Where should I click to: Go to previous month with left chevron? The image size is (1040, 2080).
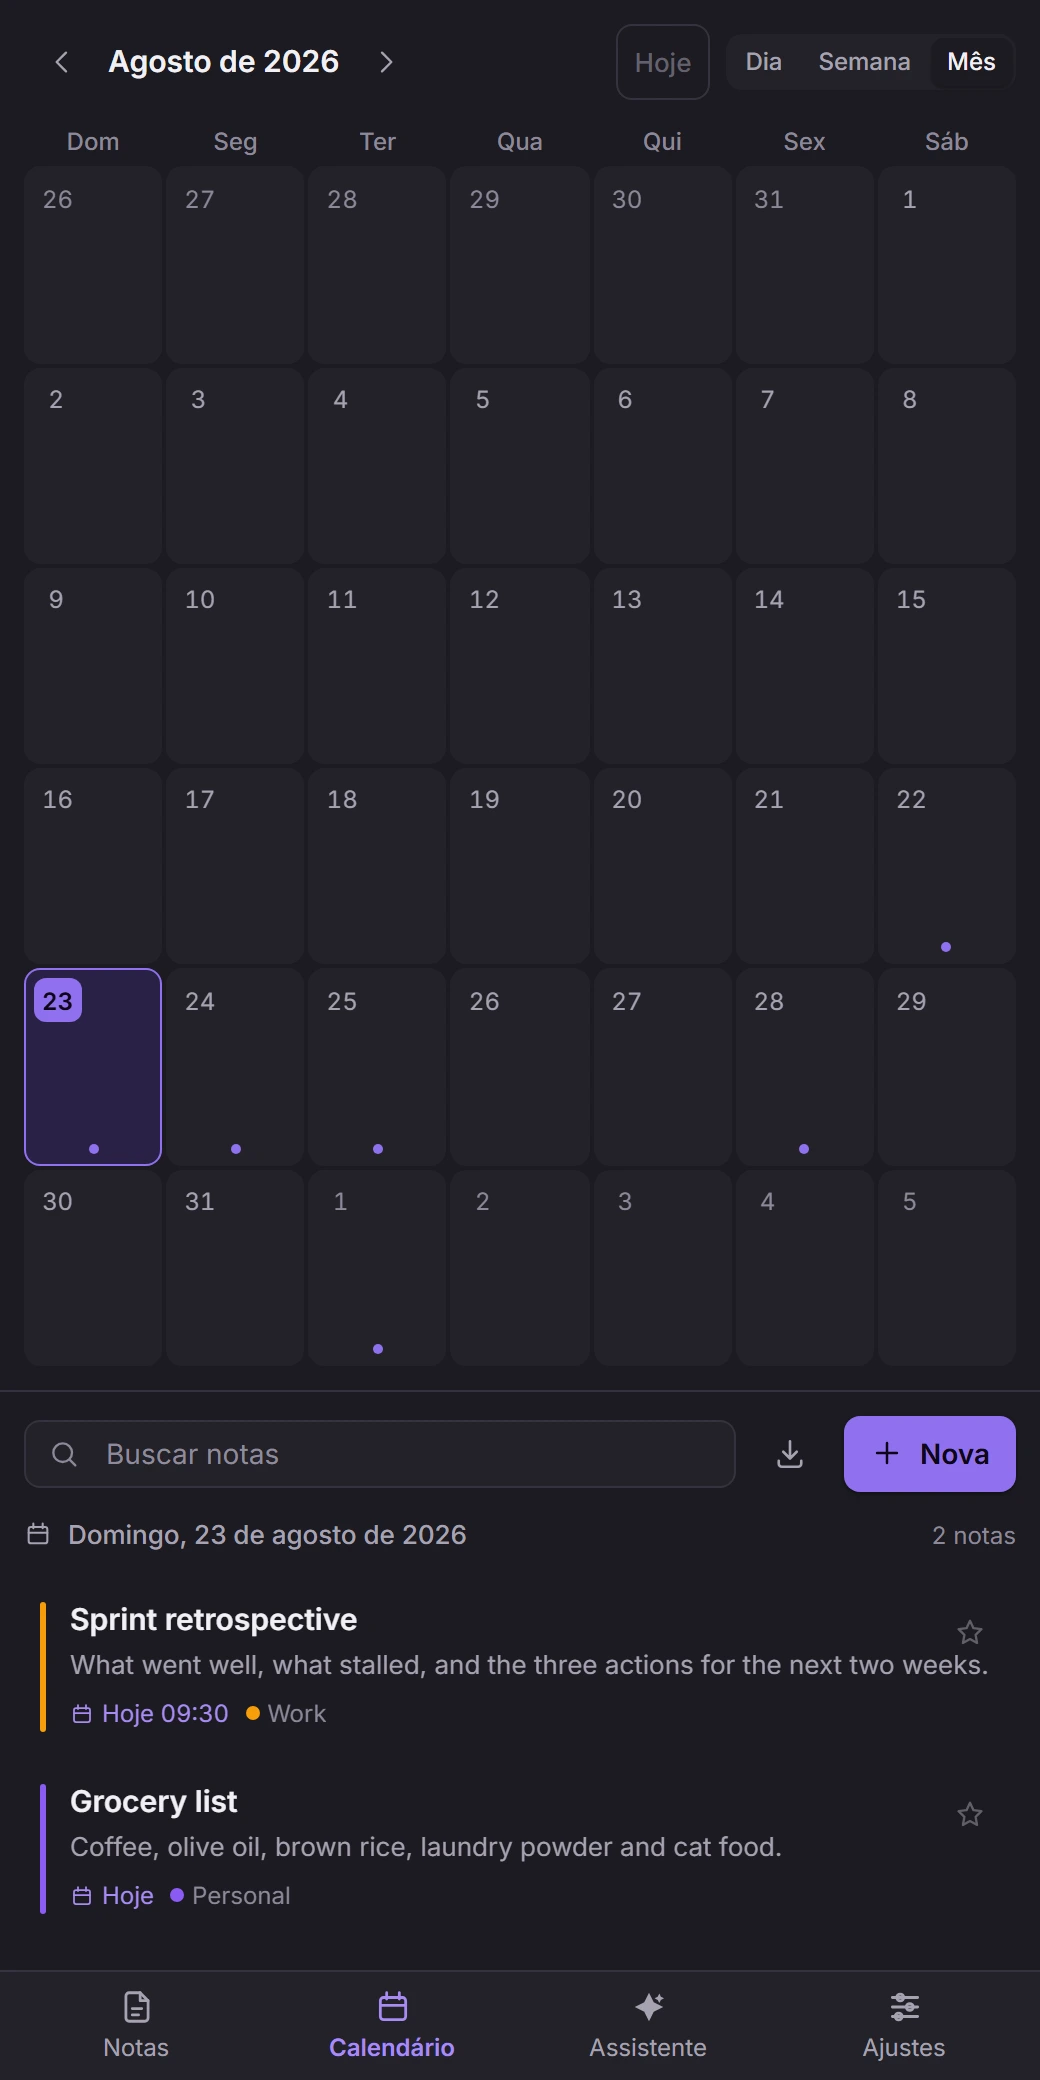62,62
